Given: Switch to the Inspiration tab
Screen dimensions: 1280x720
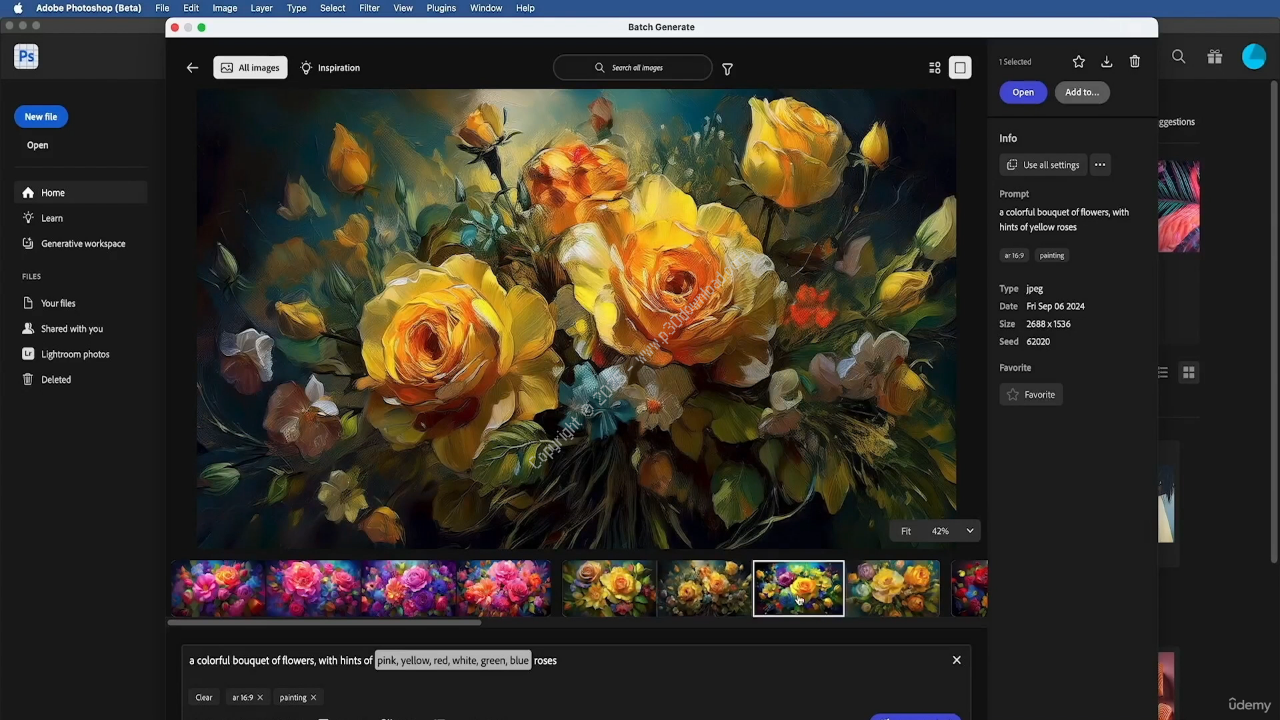Looking at the screenshot, I should [330, 68].
